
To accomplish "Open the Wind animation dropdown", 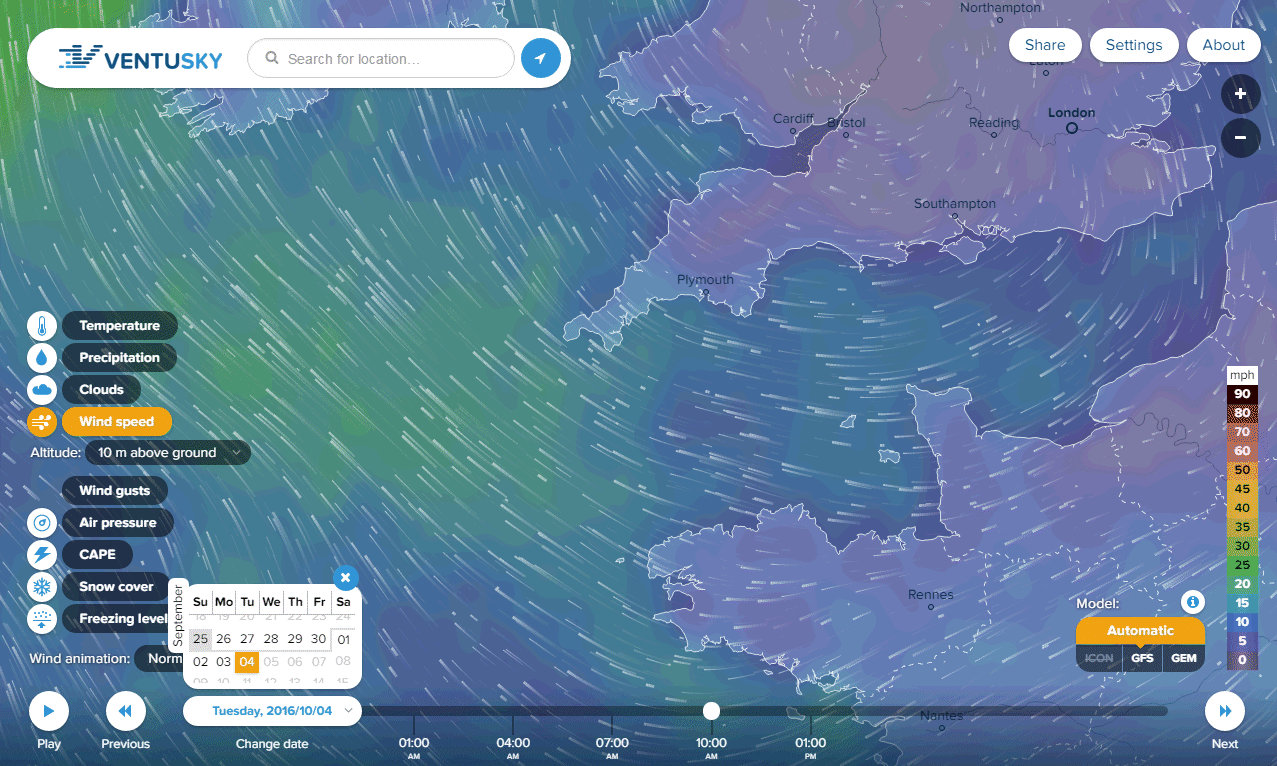I will pos(160,659).
